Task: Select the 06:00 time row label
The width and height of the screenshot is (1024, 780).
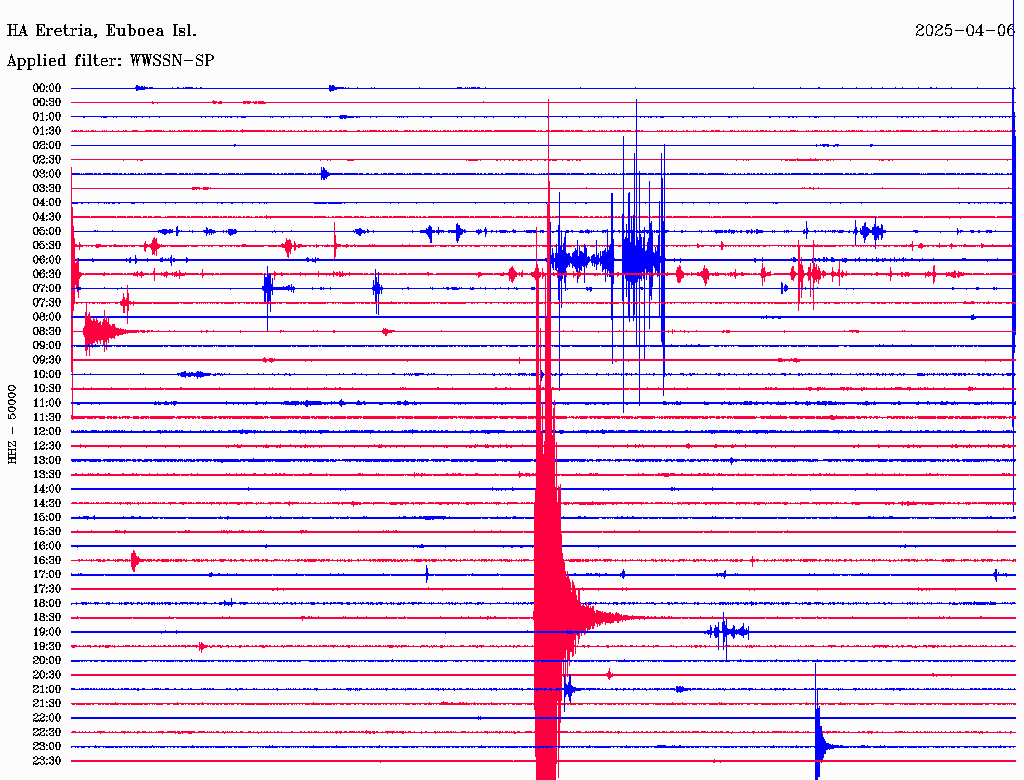Action: pos(47,260)
